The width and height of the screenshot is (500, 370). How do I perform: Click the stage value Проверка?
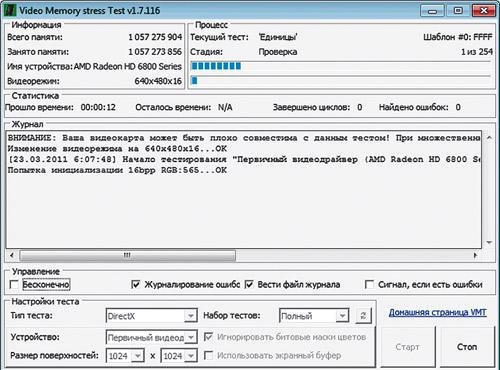pos(278,52)
